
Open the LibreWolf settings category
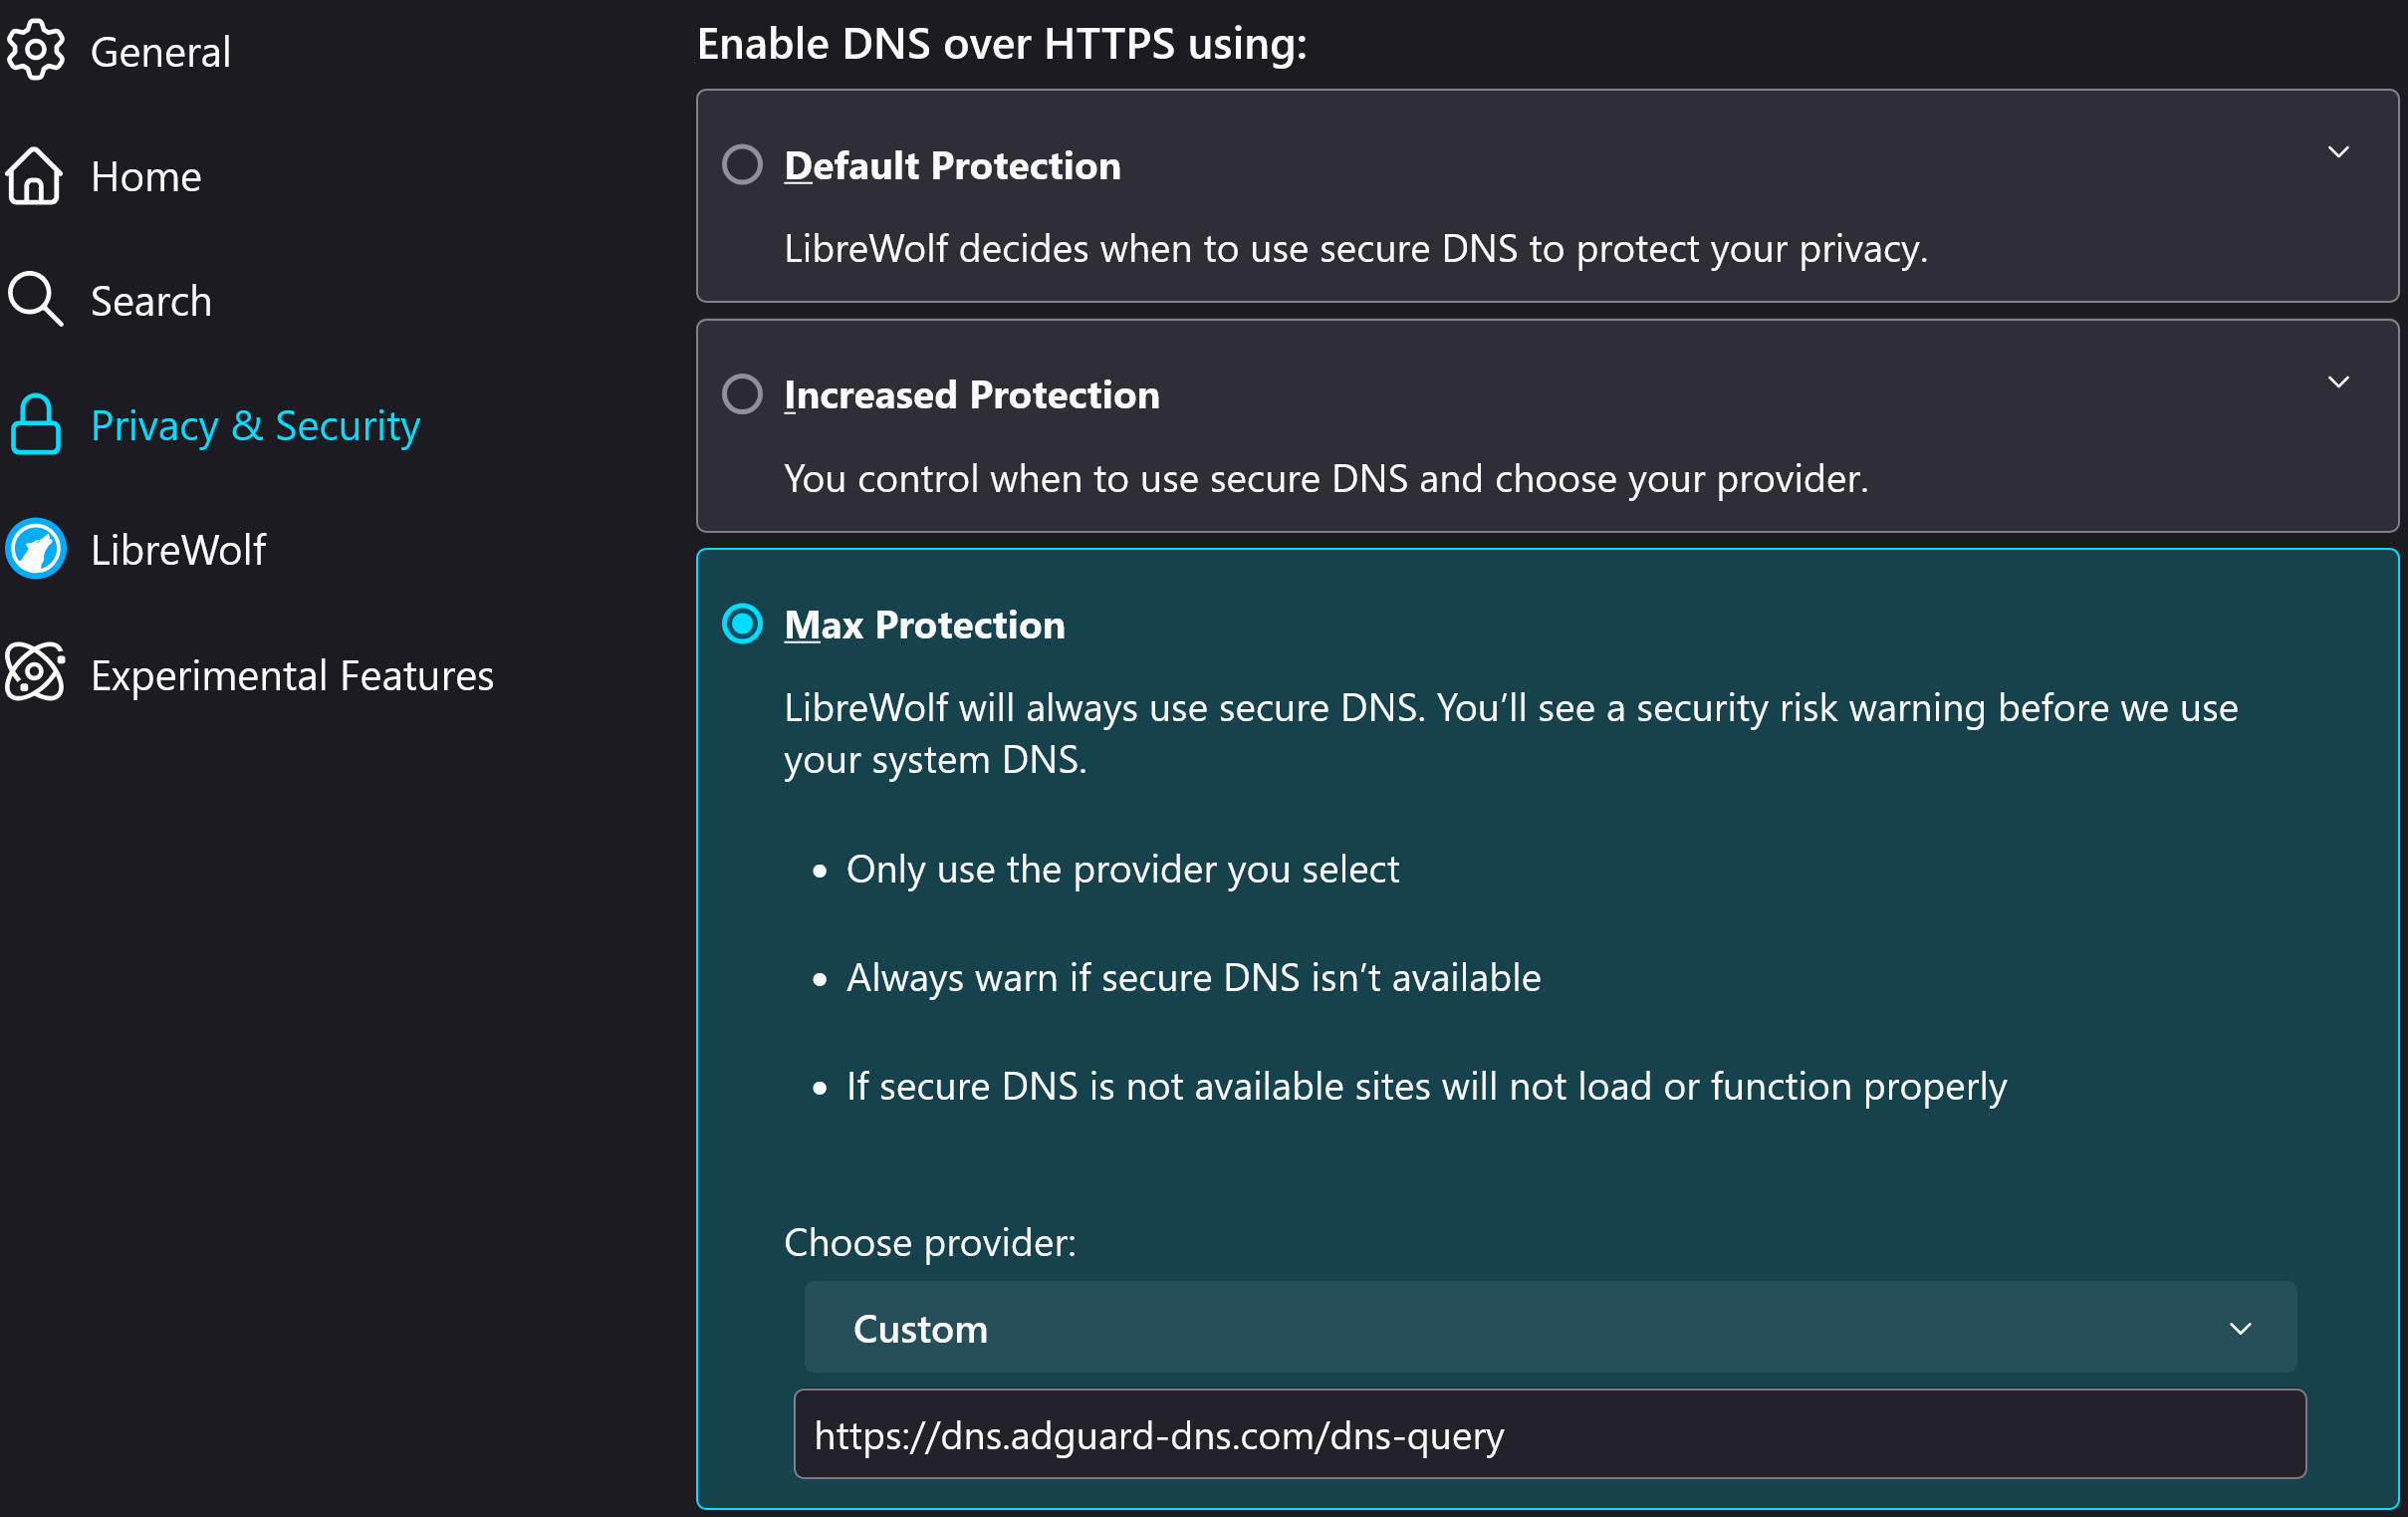(178, 550)
